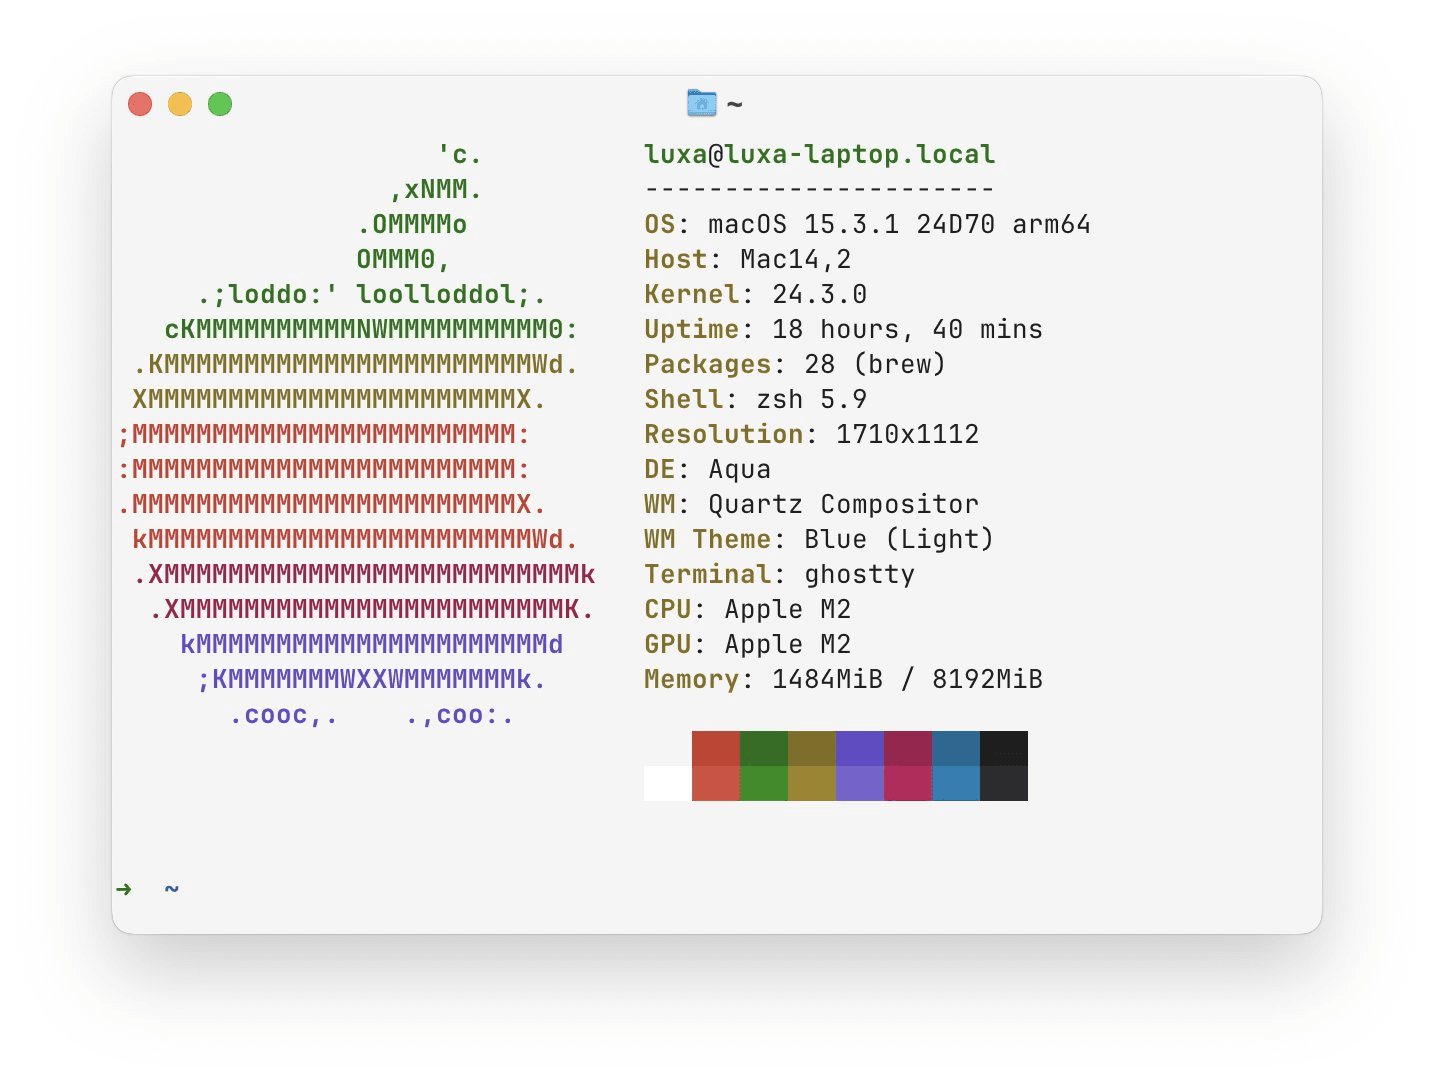This screenshot has width=1434, height=1082.
Task: Click the home folder icon in the titlebar
Action: (x=701, y=103)
